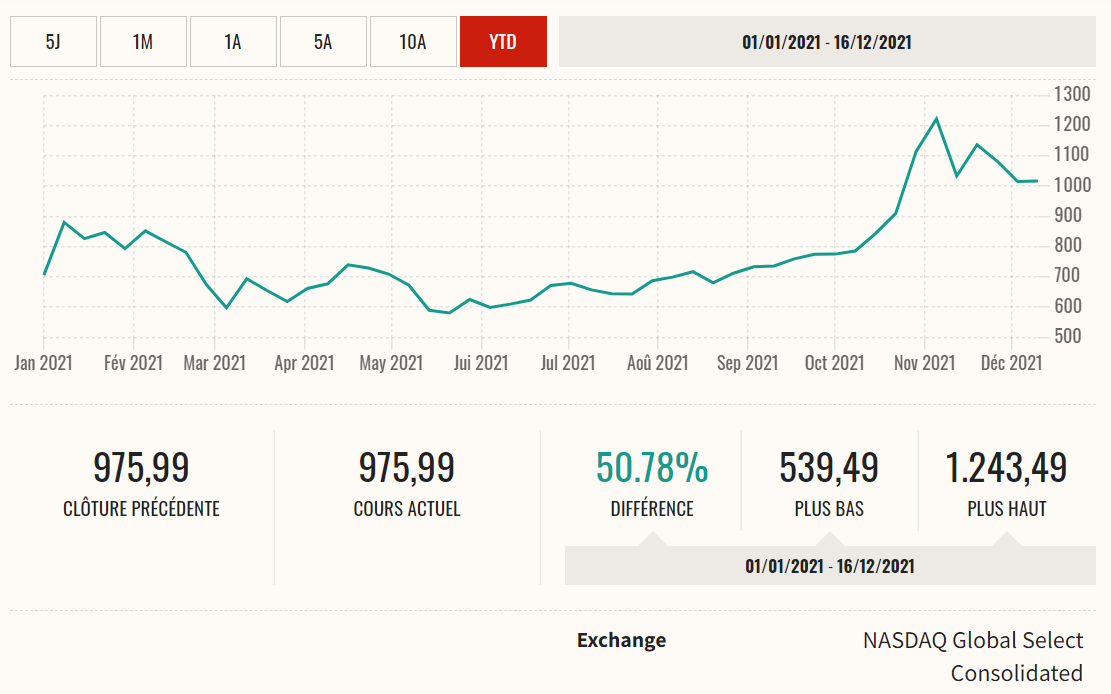
Task: Select the 50.78% Différence figure
Action: click(x=652, y=468)
